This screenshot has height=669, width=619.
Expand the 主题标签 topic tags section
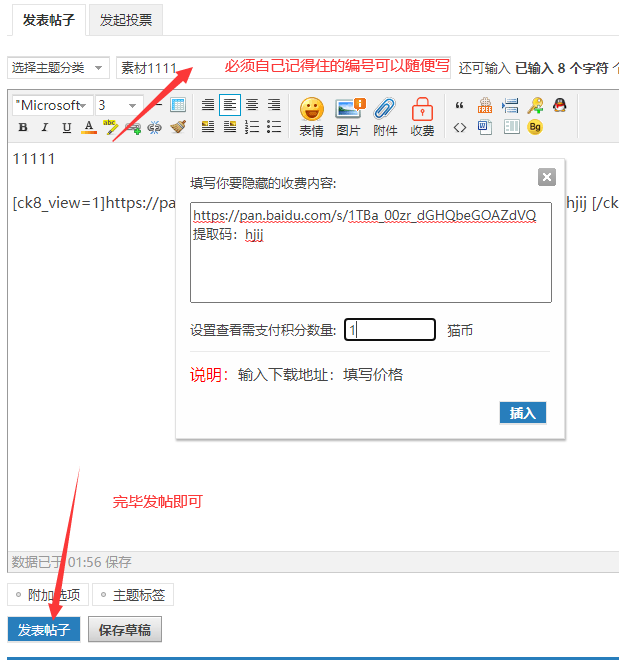pos(133,595)
